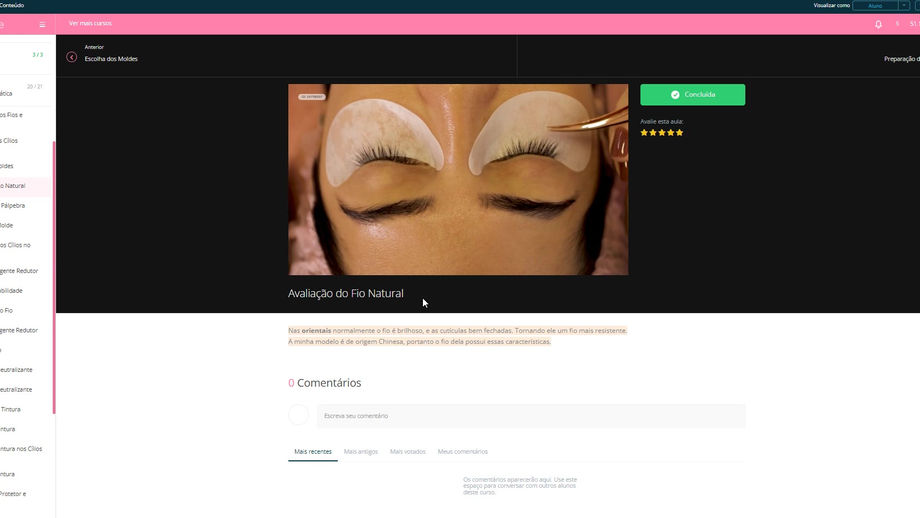
Task: Switch to the Mais antigos tab
Action: coord(361,452)
